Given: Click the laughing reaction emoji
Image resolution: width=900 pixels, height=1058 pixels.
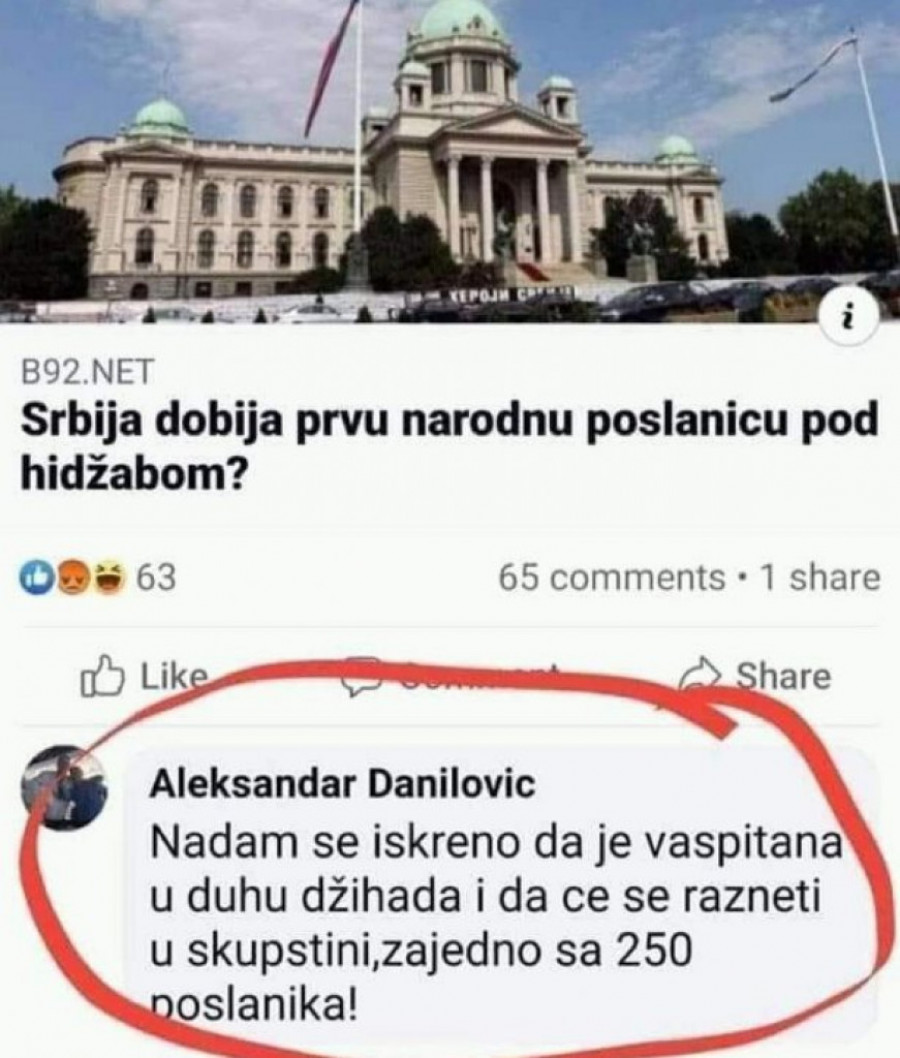Looking at the screenshot, I should (108, 578).
